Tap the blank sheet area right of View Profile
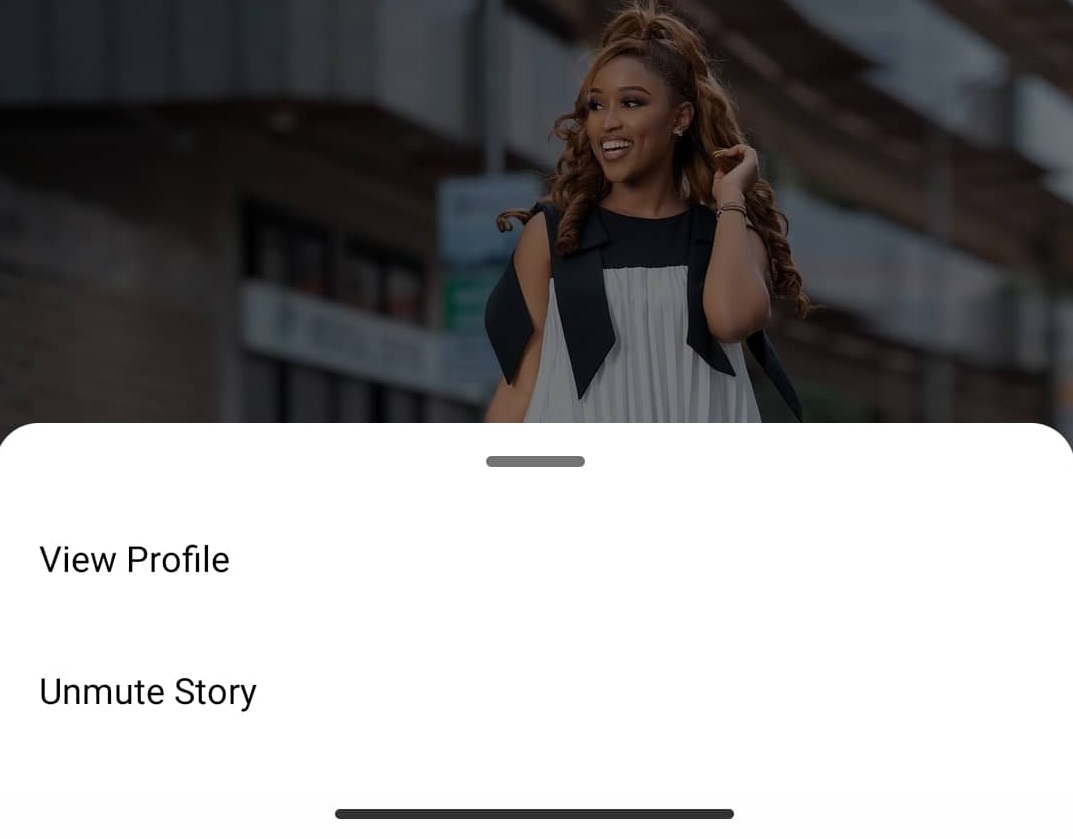1073x839 pixels. click(x=650, y=560)
